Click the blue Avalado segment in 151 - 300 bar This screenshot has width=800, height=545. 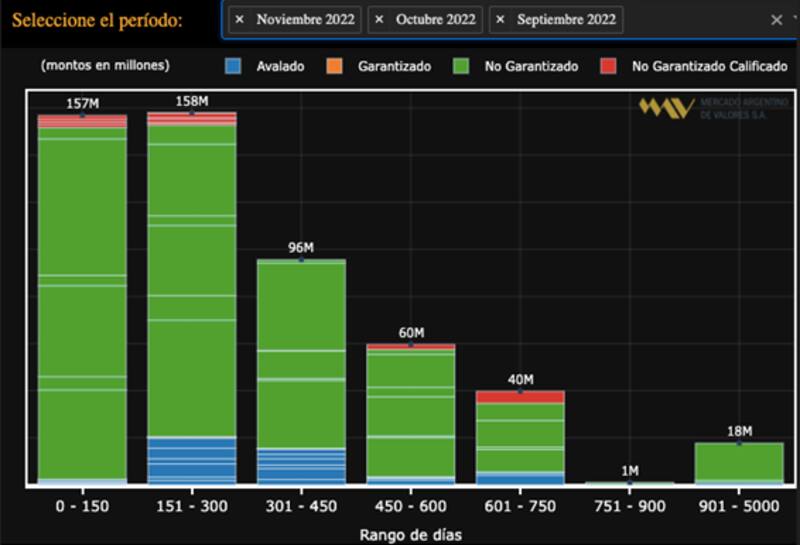tap(192, 460)
